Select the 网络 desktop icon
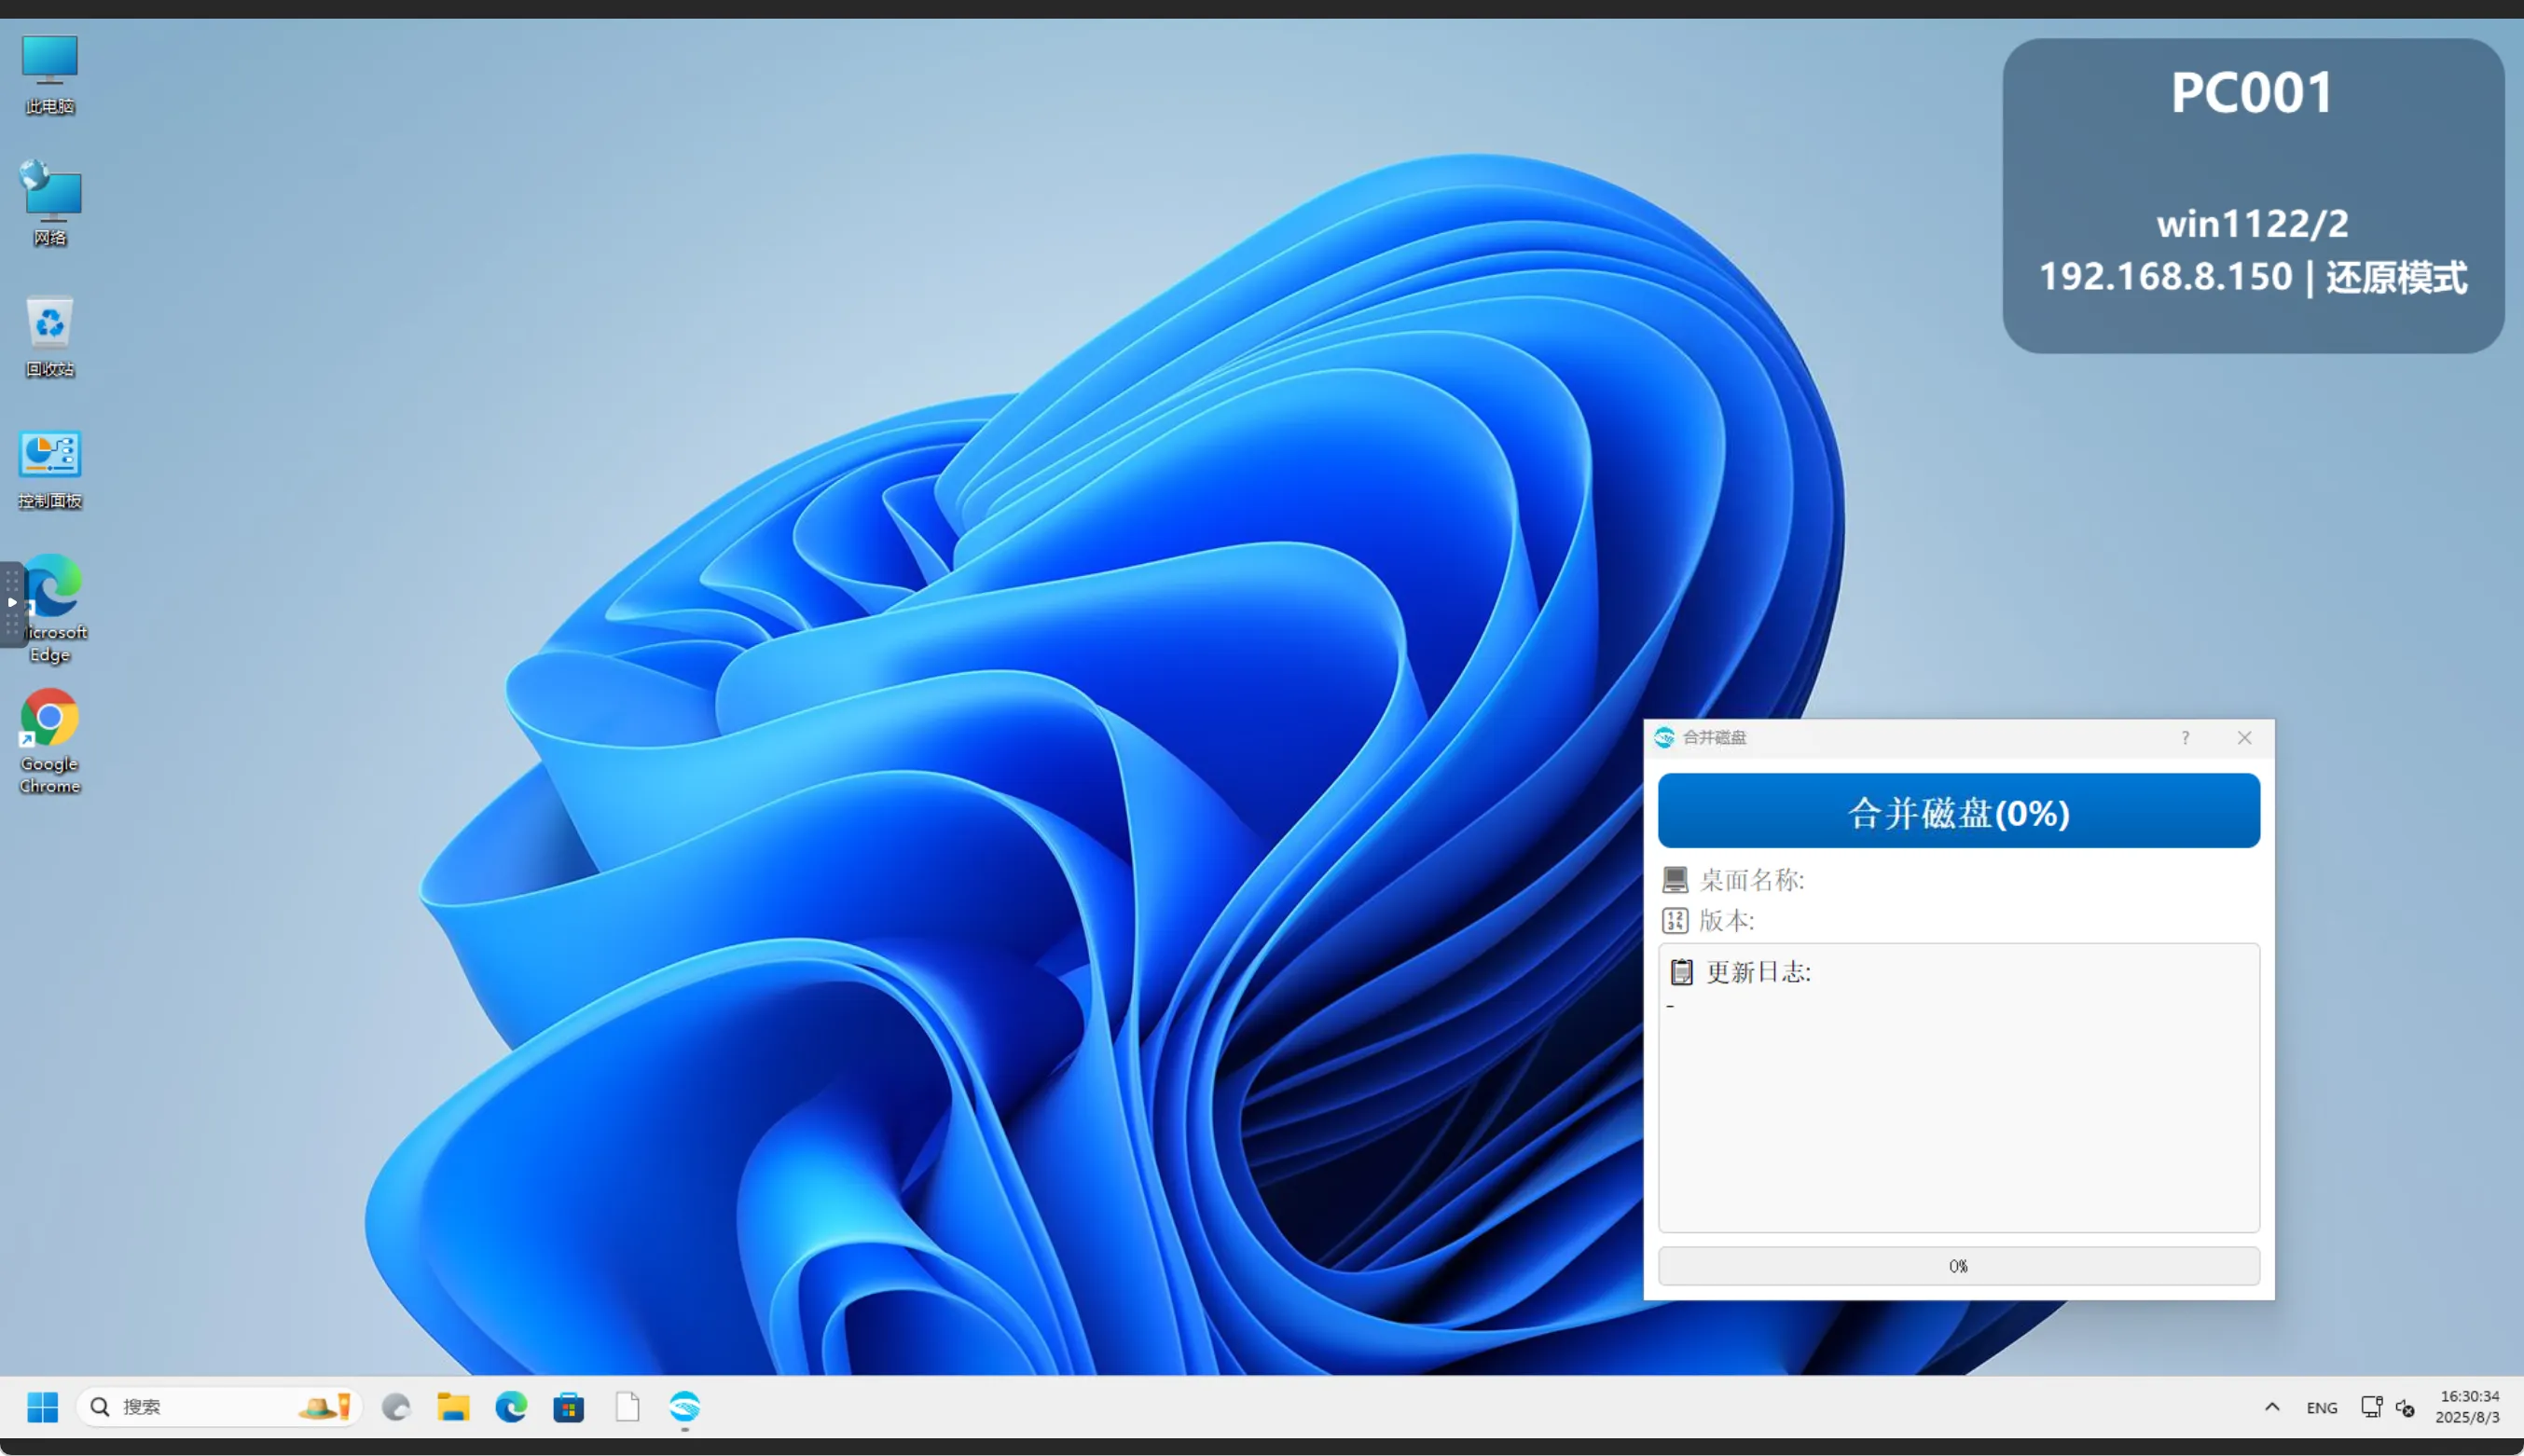2524x1456 pixels. [49, 203]
